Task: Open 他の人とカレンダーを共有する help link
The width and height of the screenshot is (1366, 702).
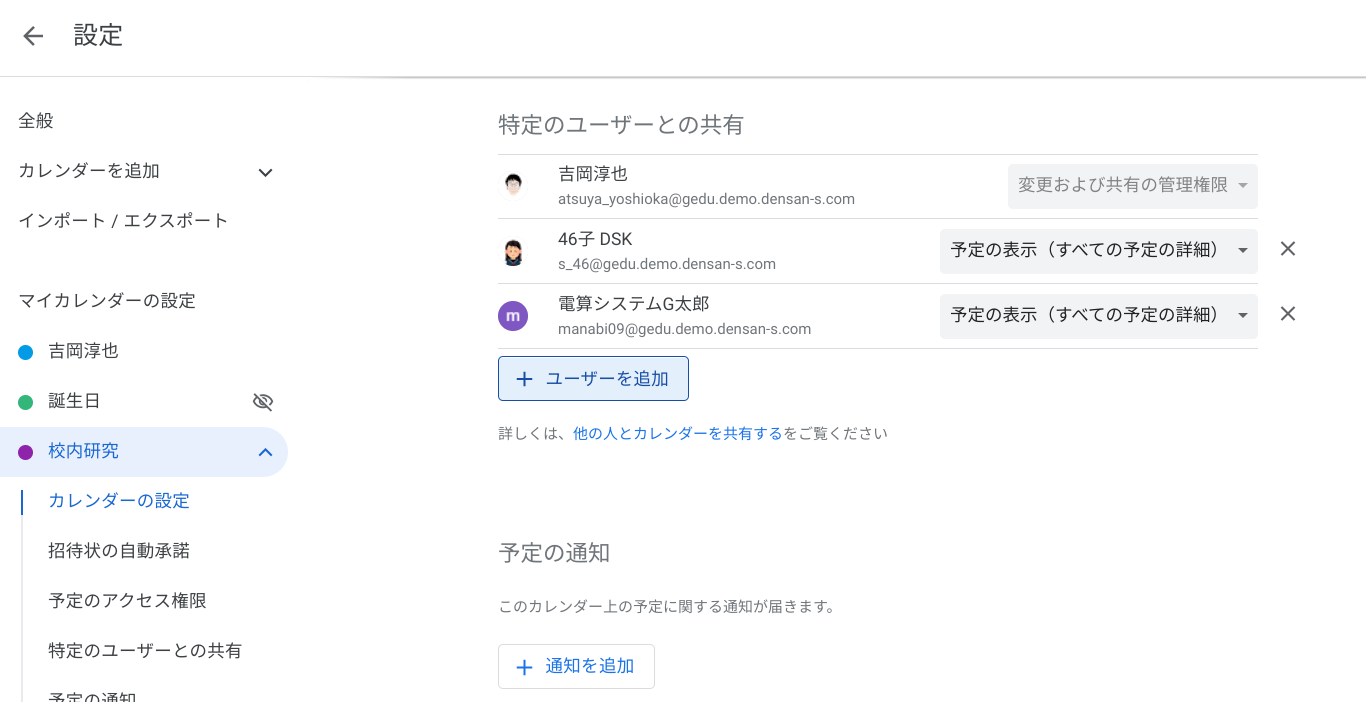Action: tap(678, 434)
